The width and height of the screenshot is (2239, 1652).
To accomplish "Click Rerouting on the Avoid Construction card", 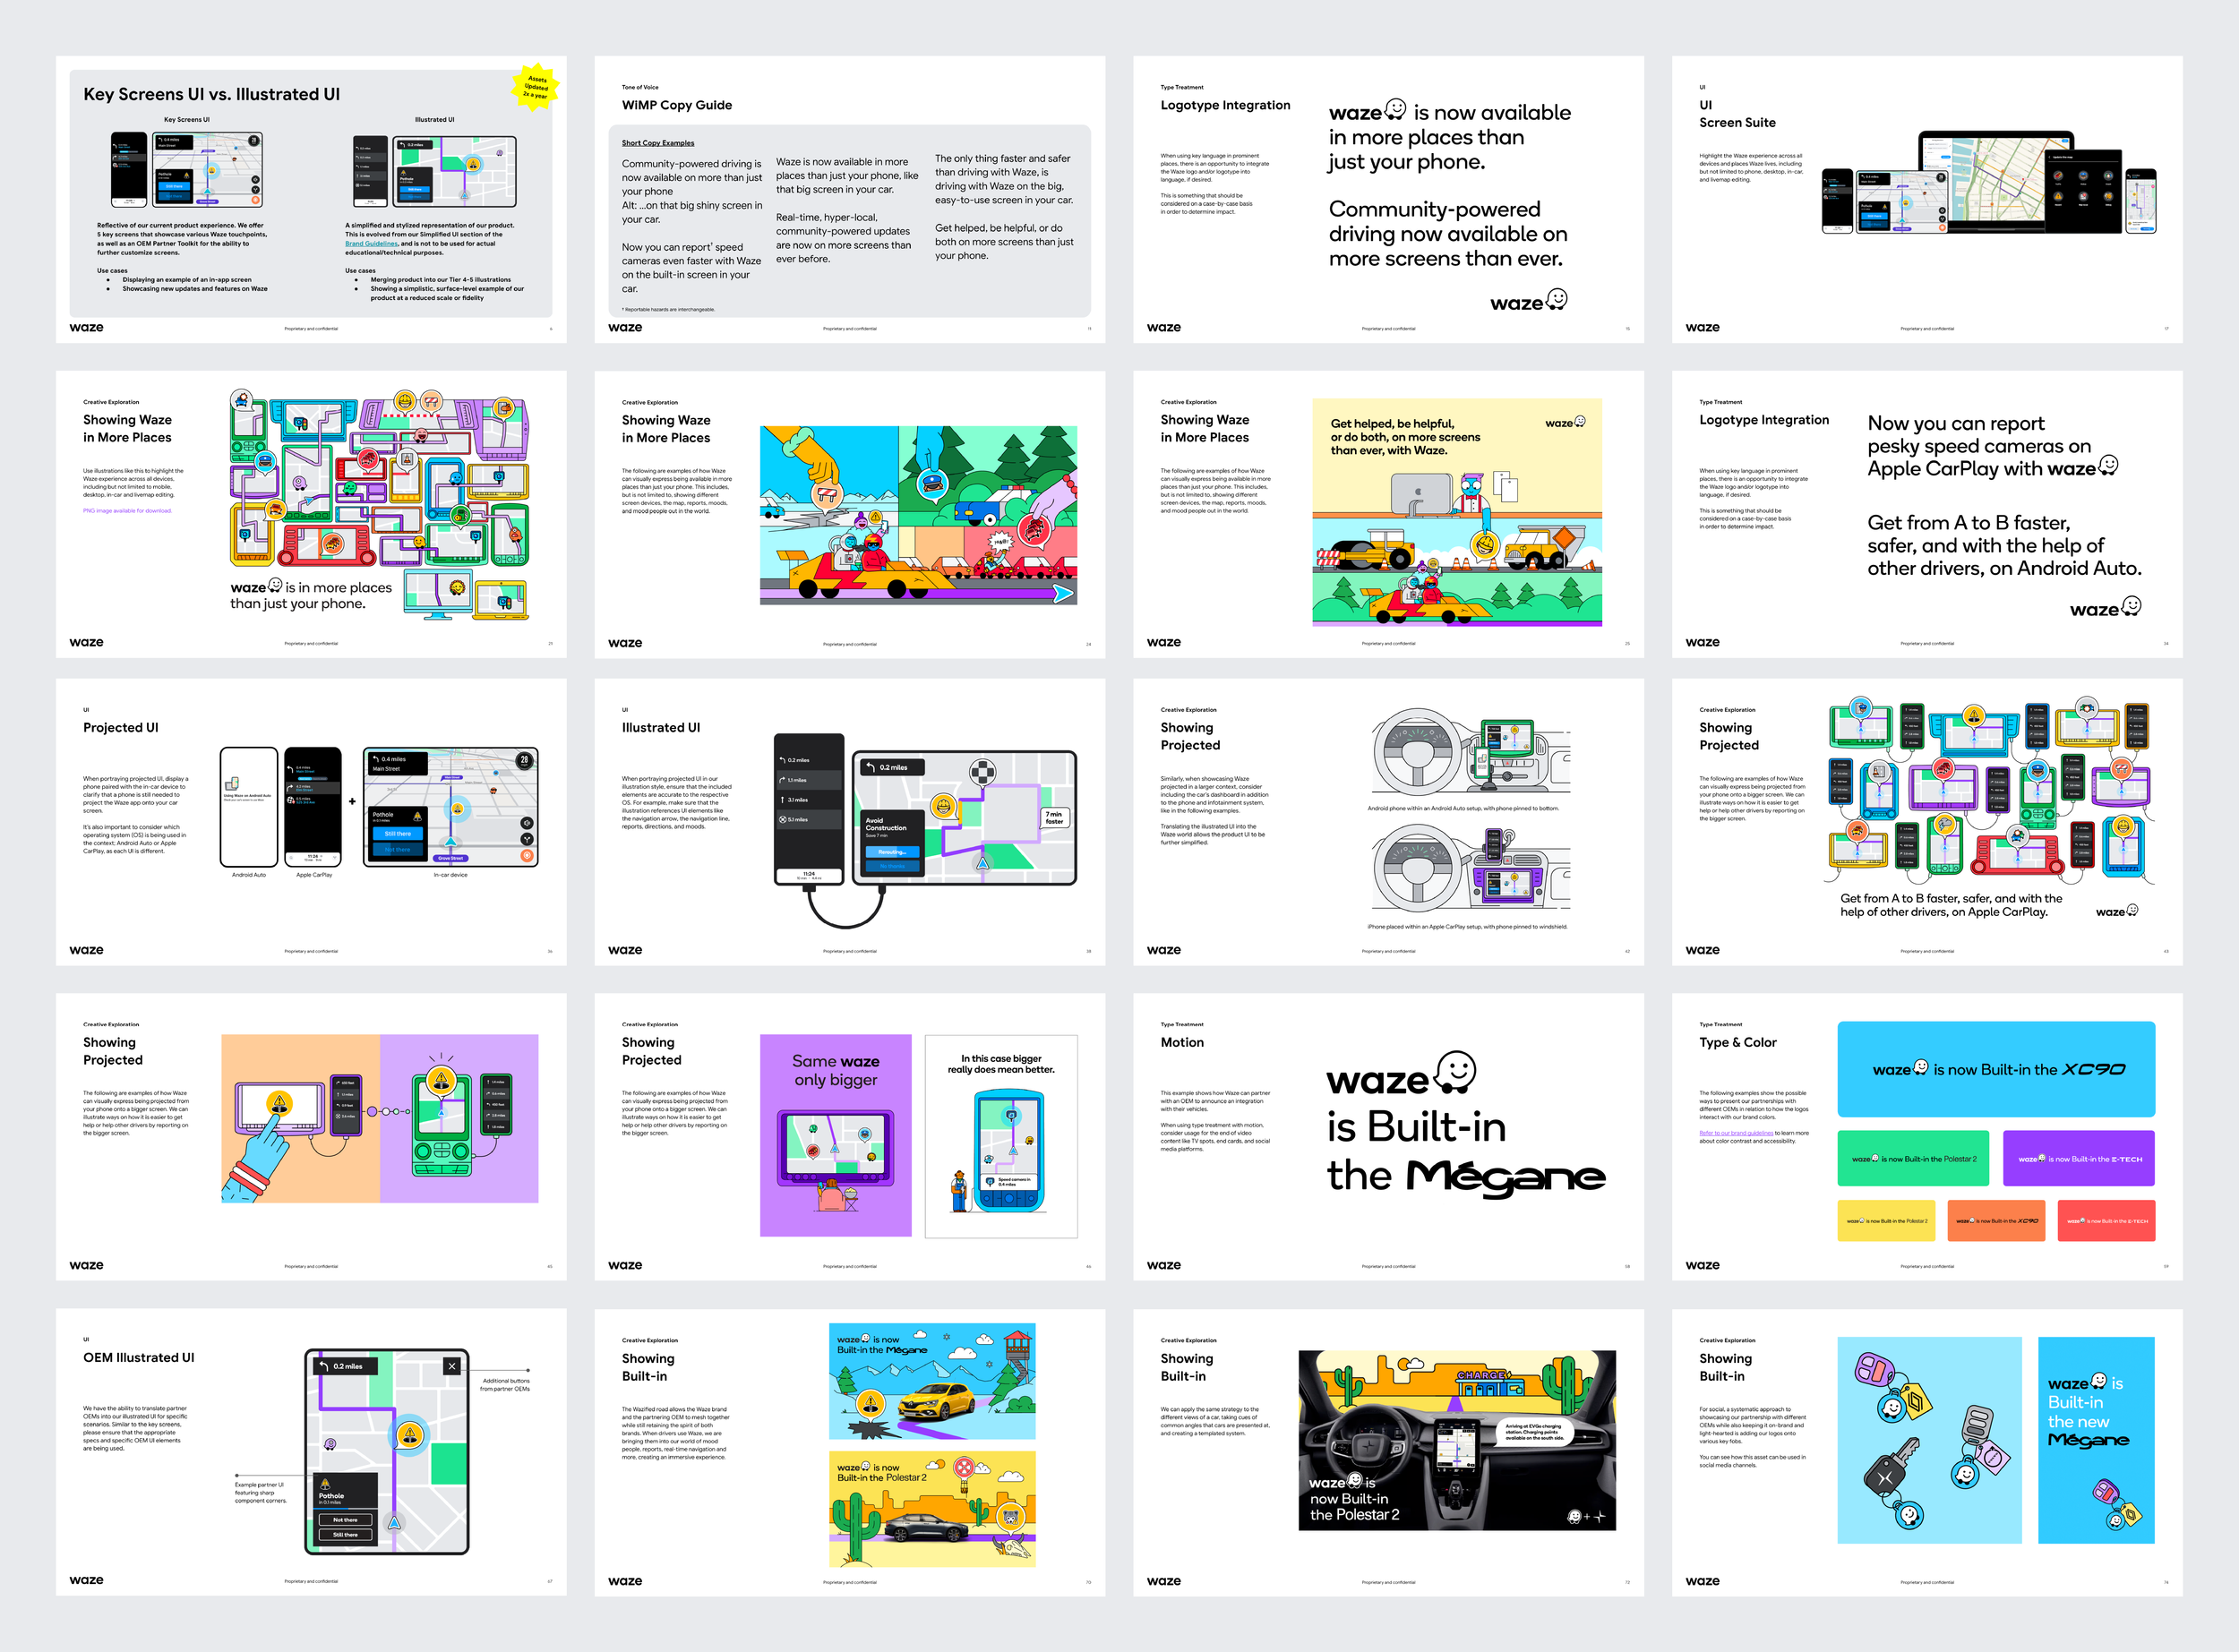I will [x=893, y=852].
